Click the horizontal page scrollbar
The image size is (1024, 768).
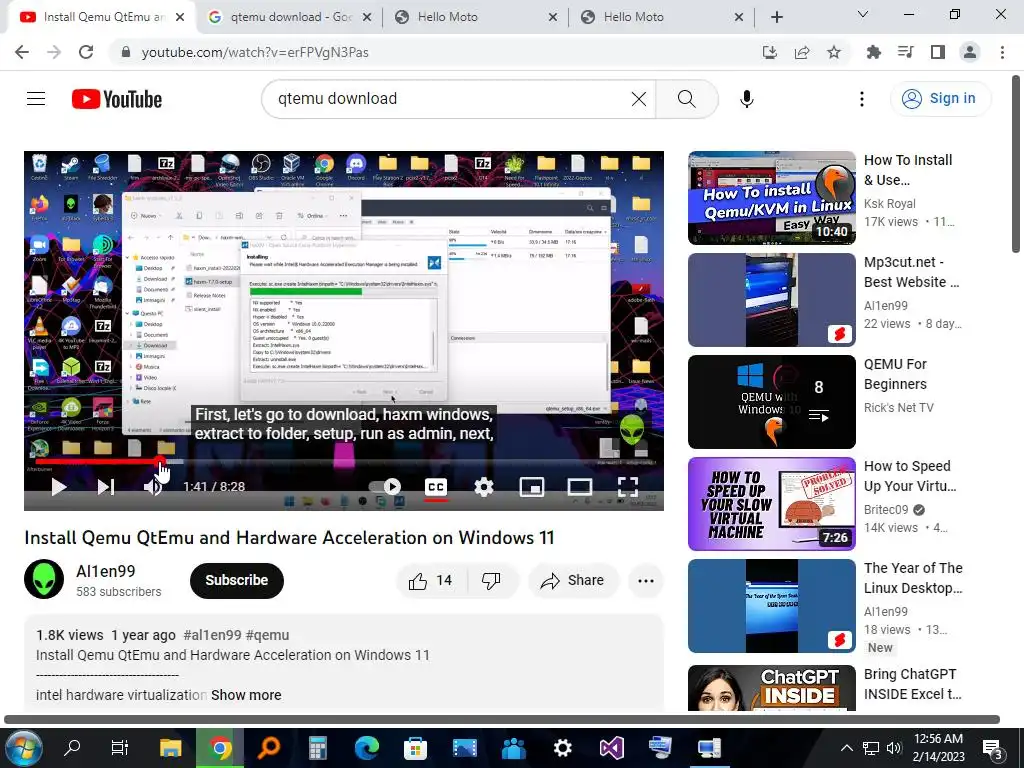[502, 720]
